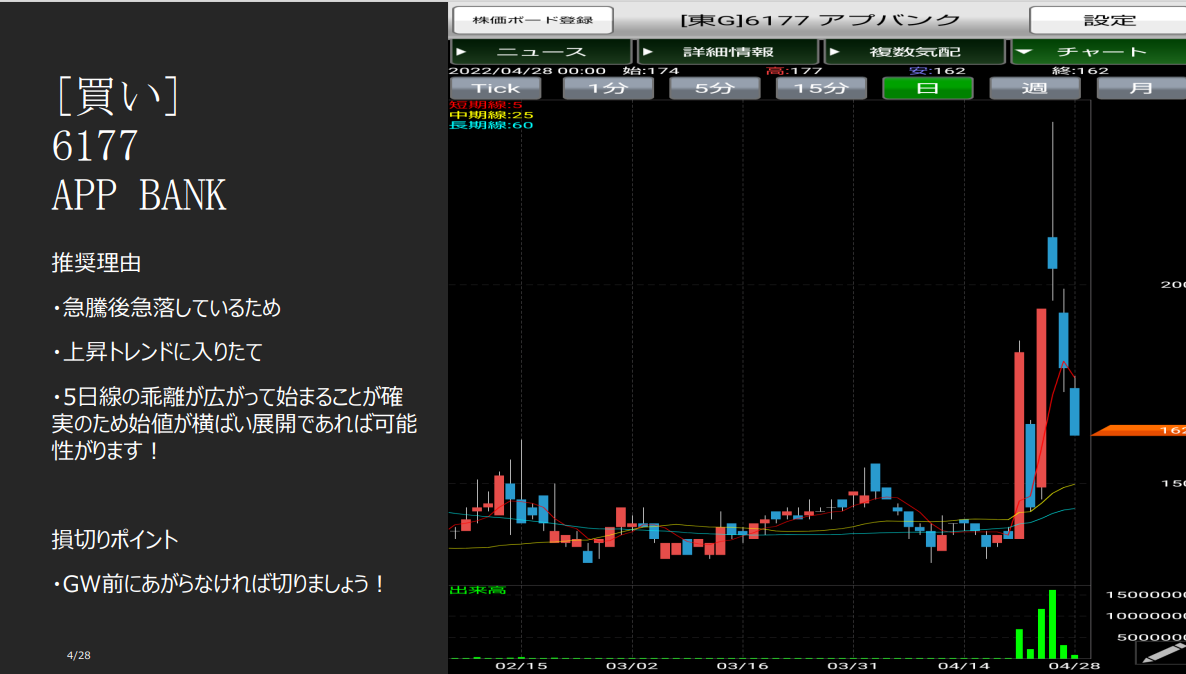
Task: Click the arrow icon on 複数気配
Action: point(834,51)
